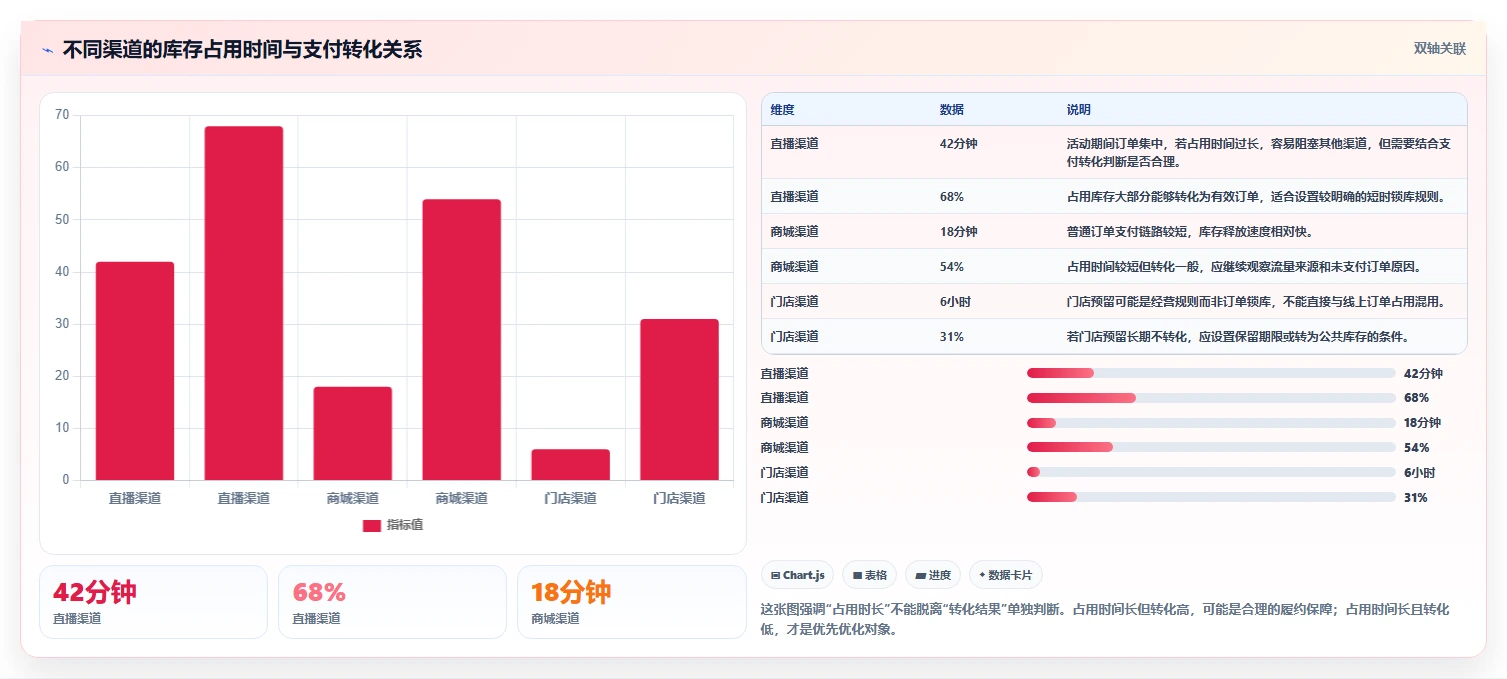Click the shortest chart bar at 6

(570, 465)
